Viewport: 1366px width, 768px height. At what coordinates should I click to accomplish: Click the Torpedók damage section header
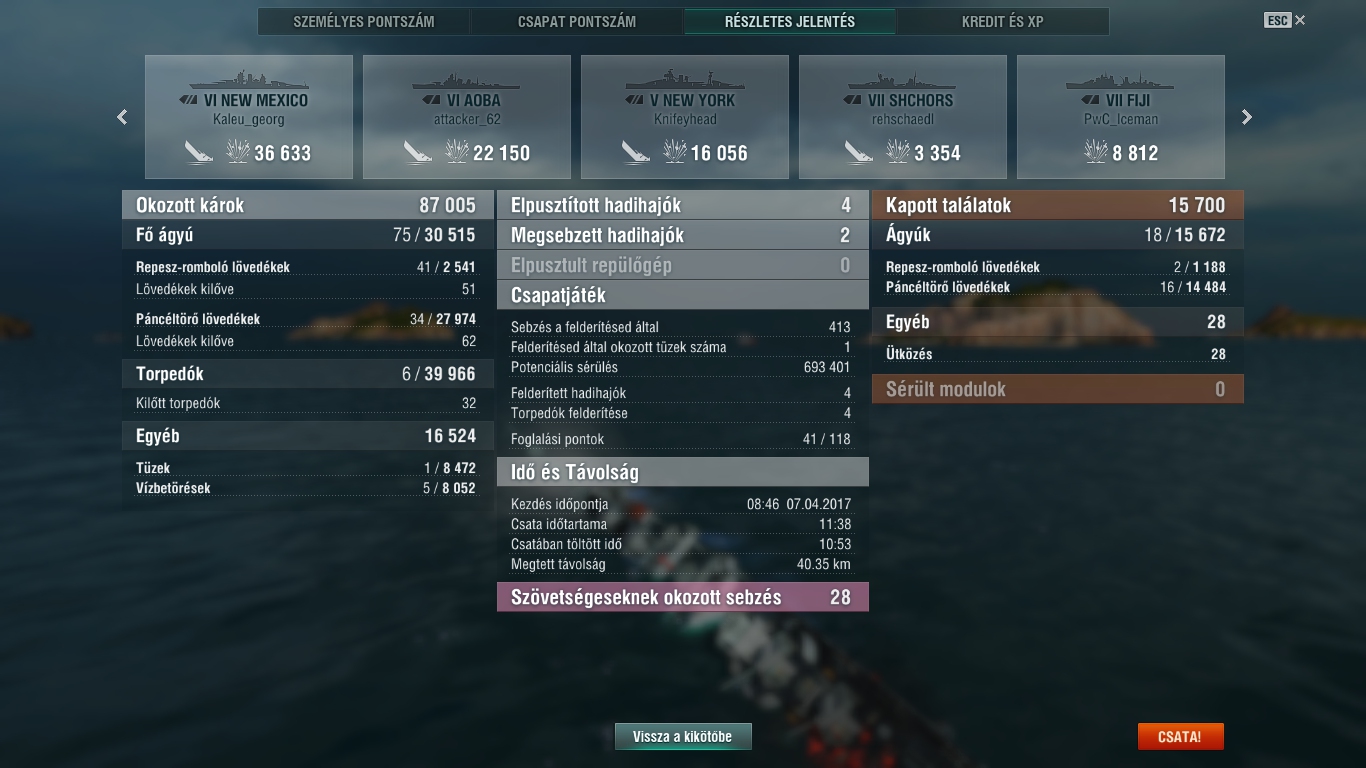coord(308,374)
